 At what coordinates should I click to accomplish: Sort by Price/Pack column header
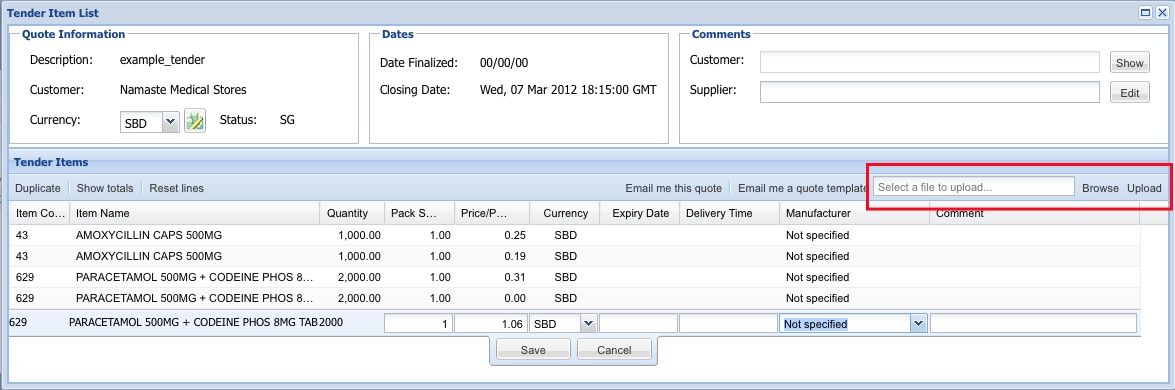coord(492,213)
